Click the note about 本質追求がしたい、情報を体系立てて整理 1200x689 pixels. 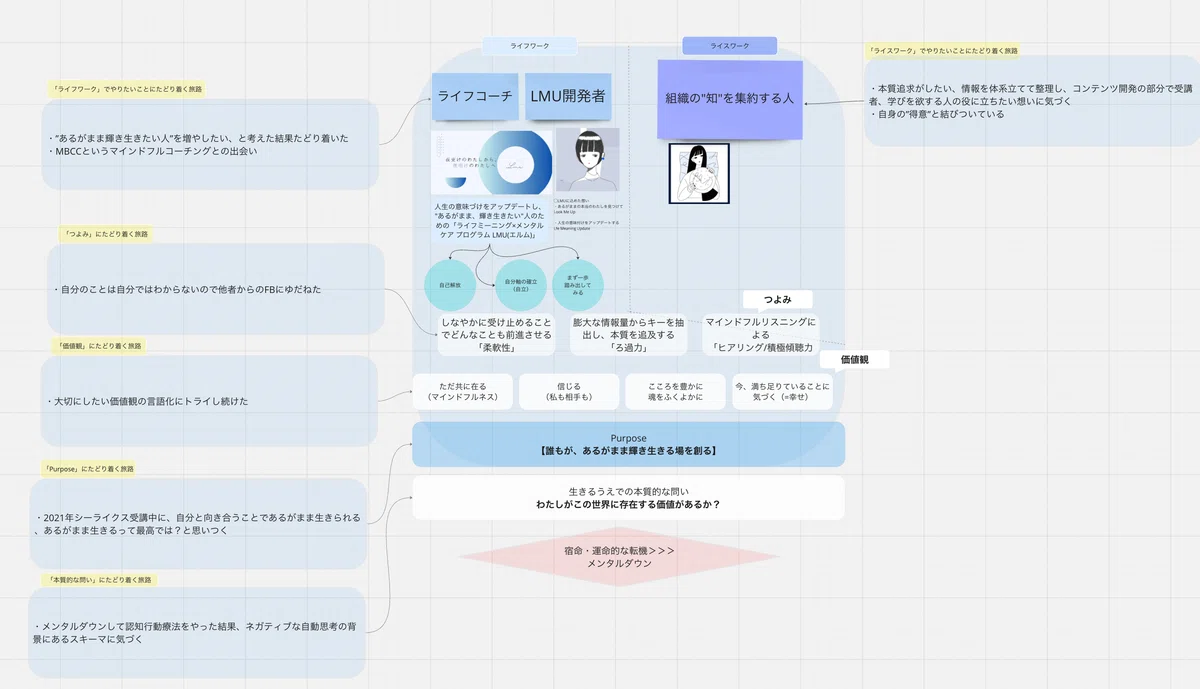point(1032,101)
